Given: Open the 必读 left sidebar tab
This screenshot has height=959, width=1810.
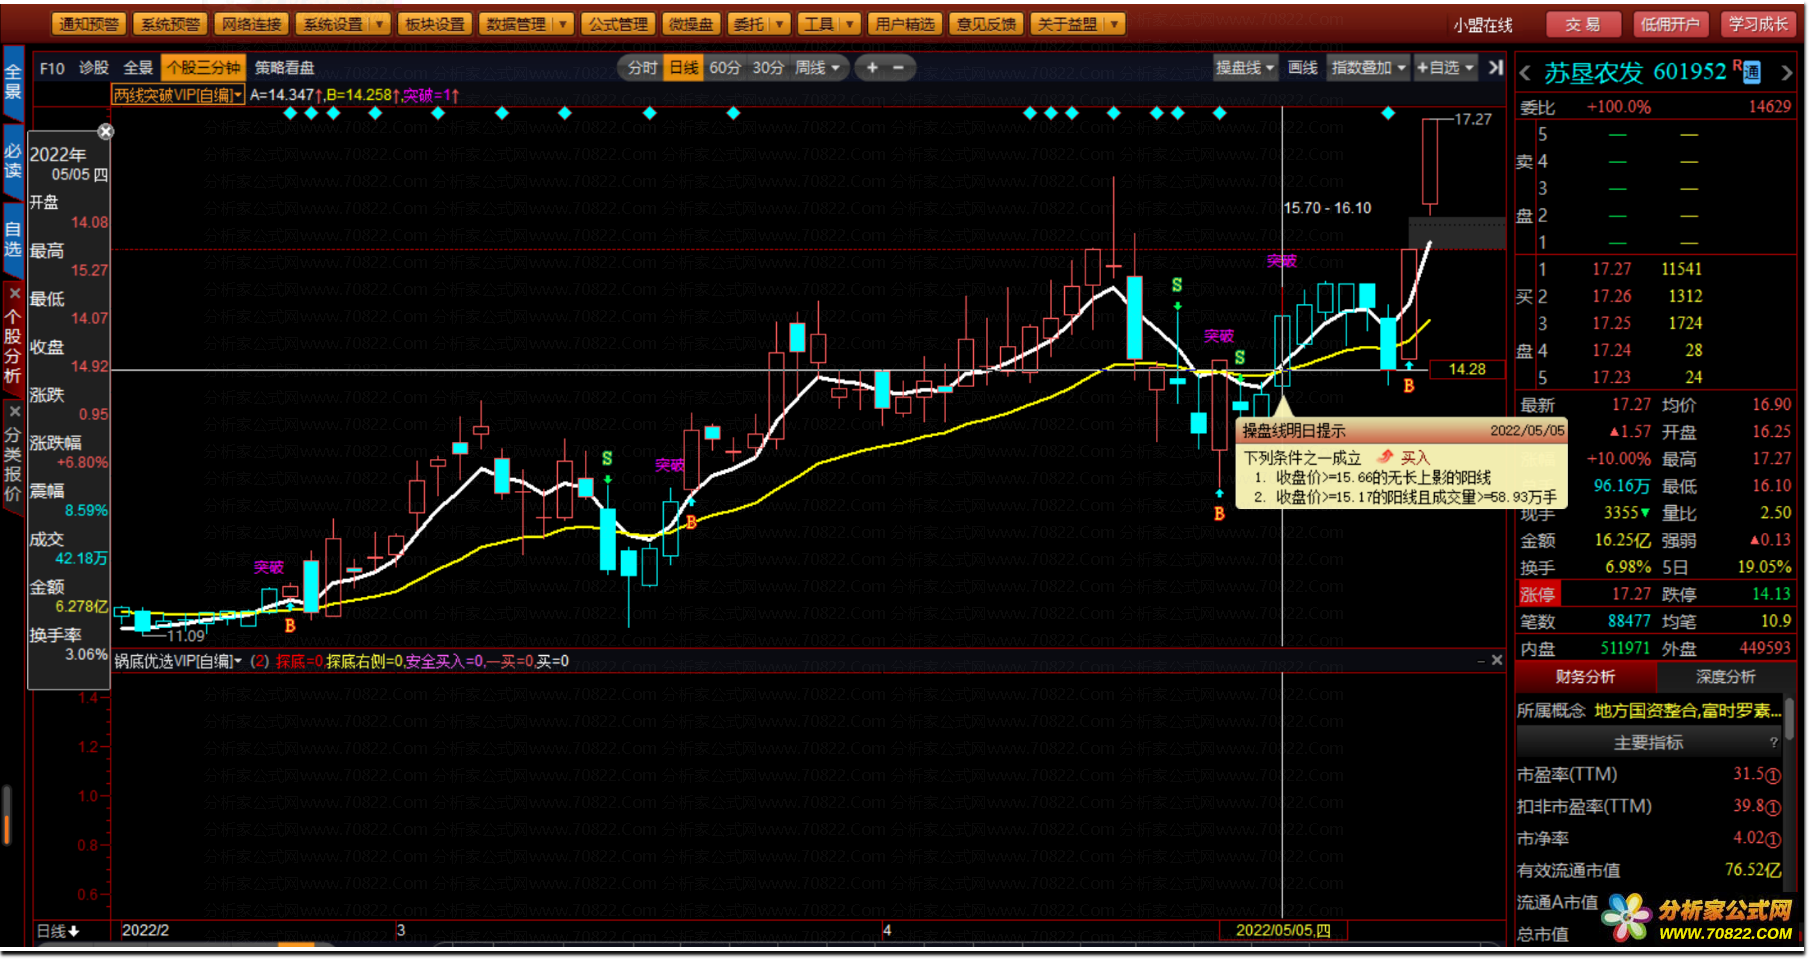Looking at the screenshot, I should click(13, 161).
